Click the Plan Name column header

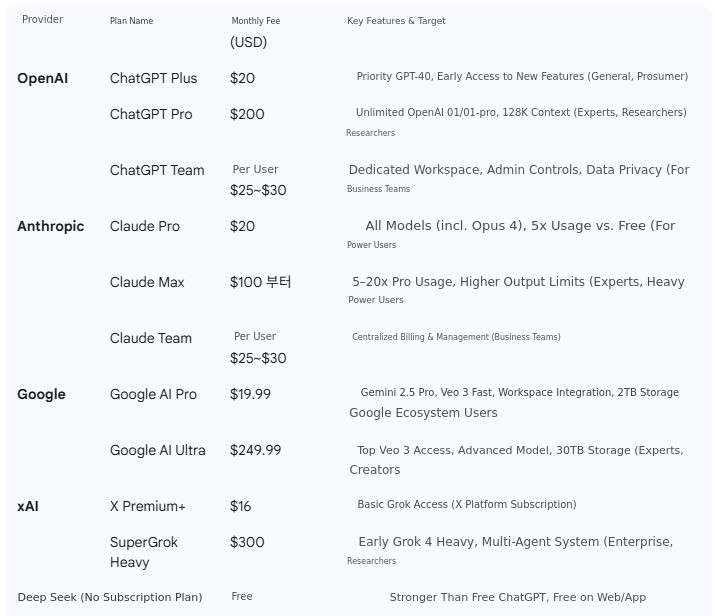(x=131, y=21)
